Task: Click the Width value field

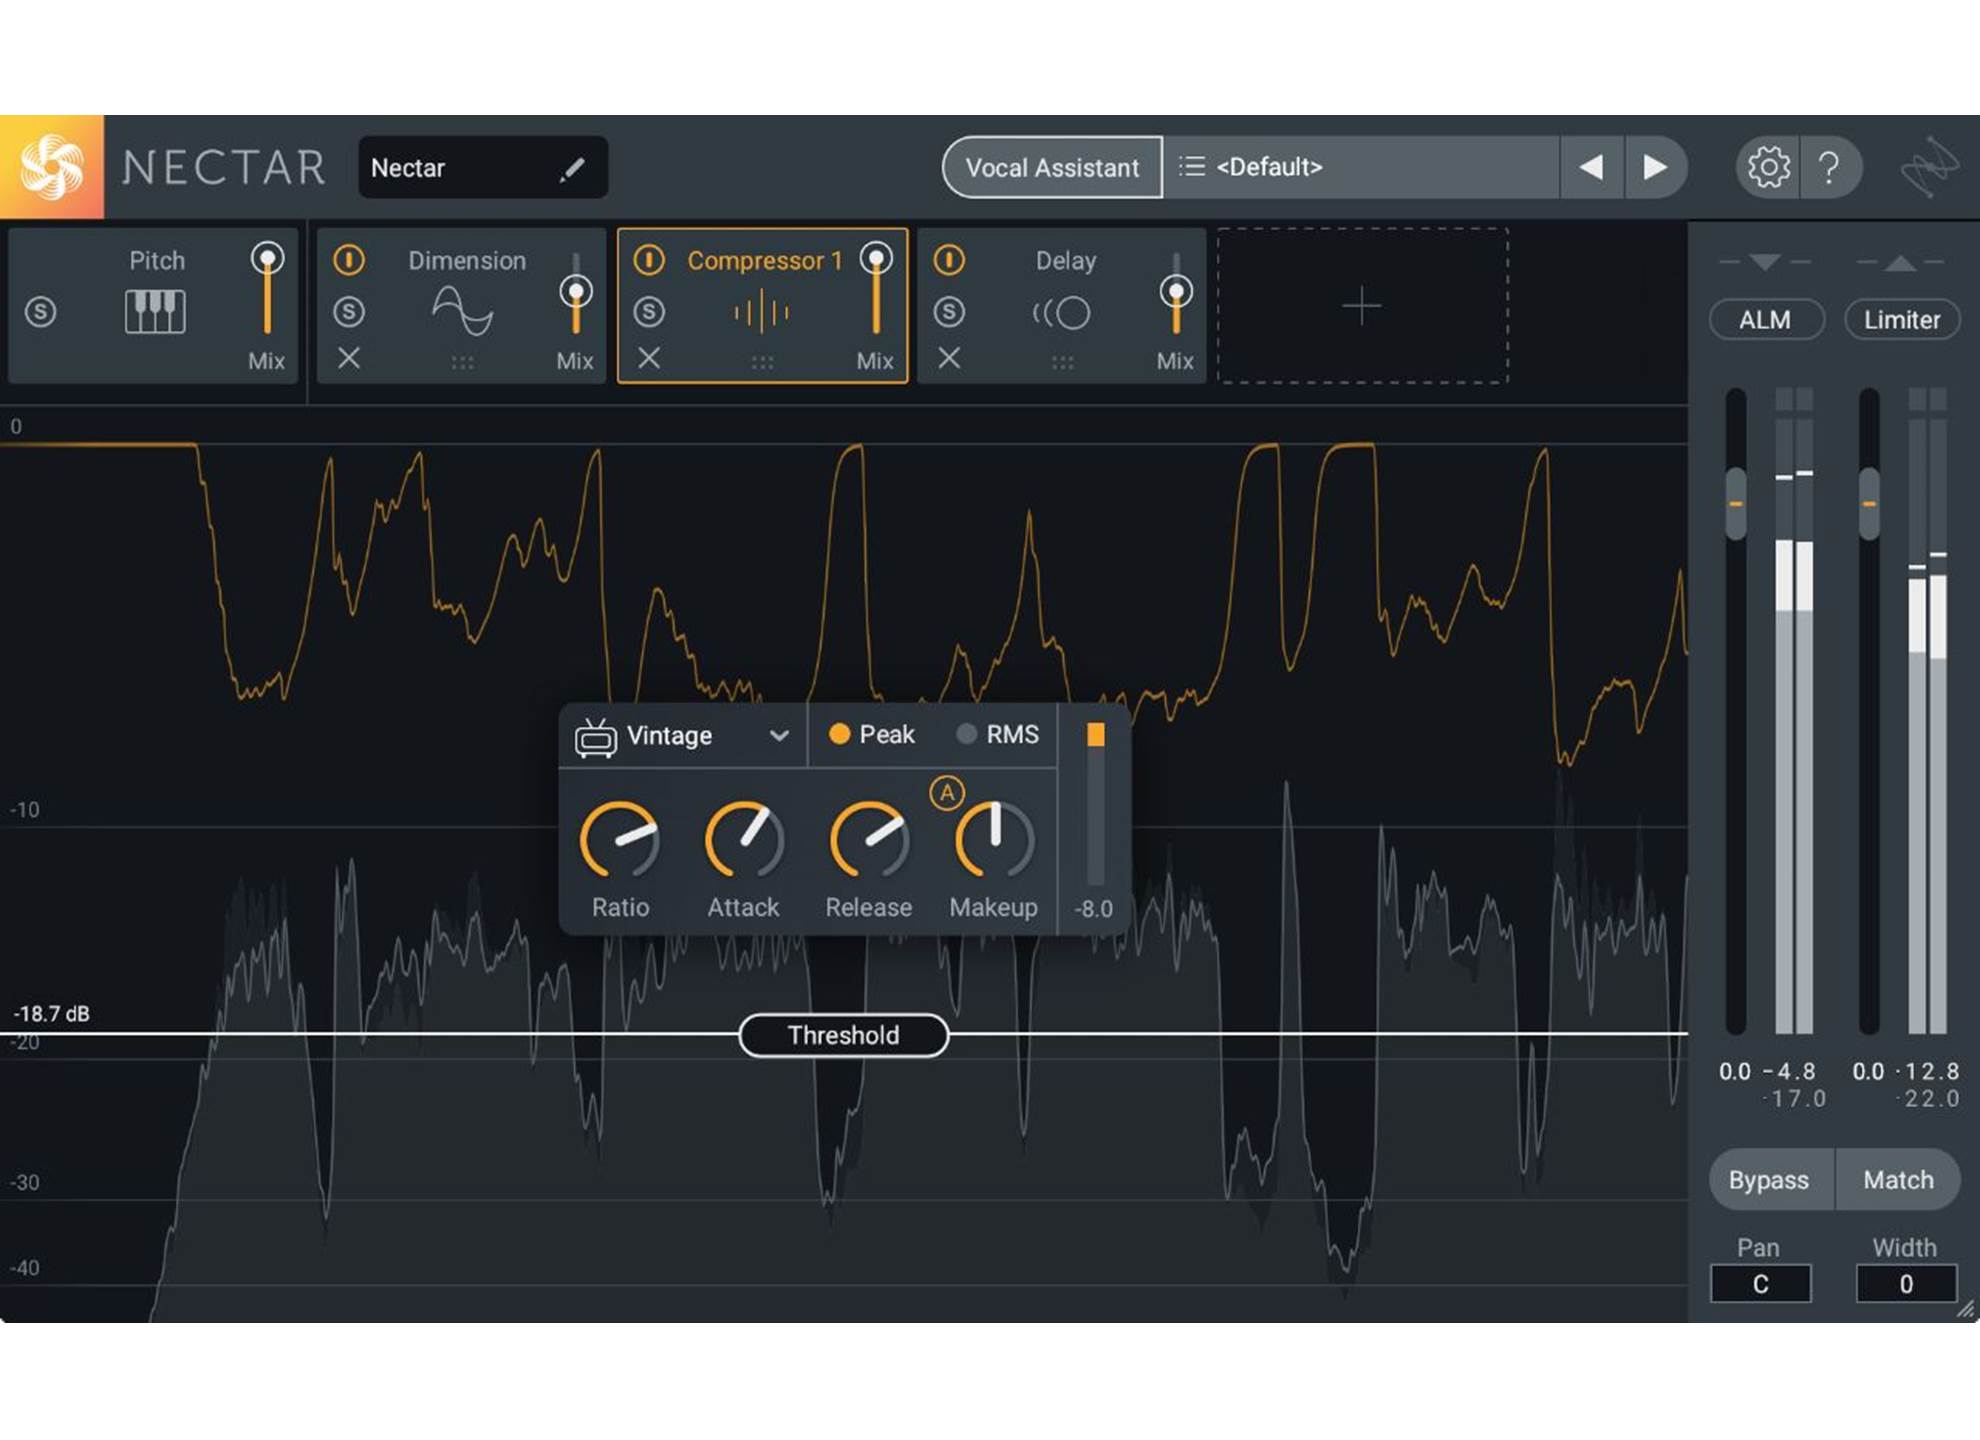Action: [1906, 1284]
